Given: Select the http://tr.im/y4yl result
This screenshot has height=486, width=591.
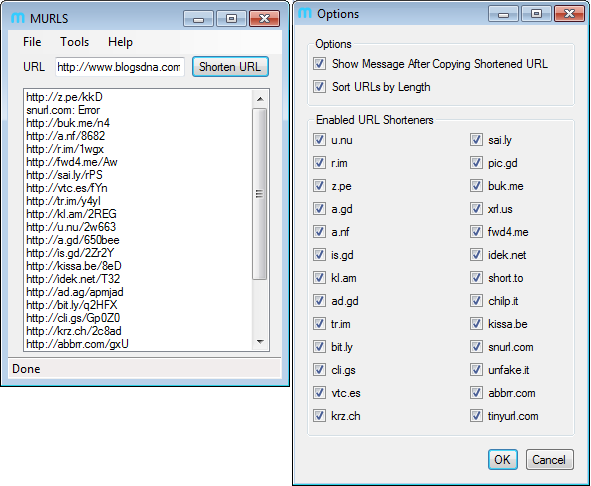Looking at the screenshot, I should pos(63,201).
